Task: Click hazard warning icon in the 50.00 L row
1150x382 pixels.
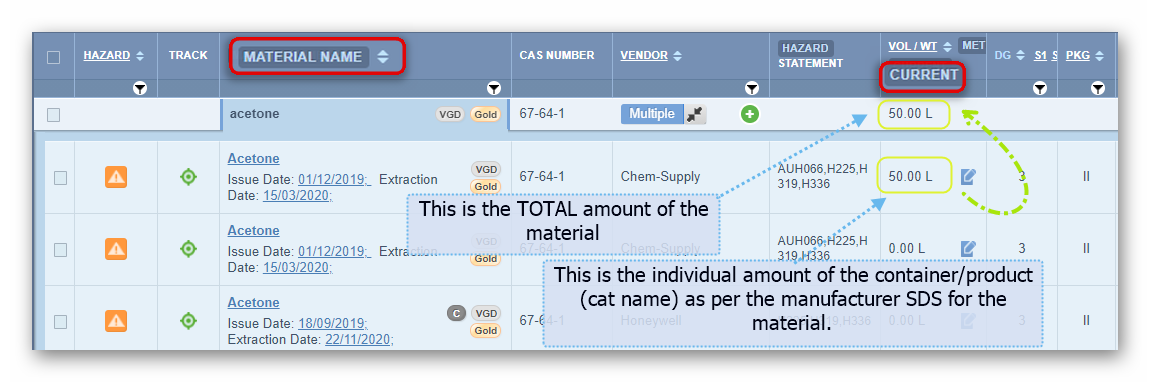Action: click(x=116, y=177)
